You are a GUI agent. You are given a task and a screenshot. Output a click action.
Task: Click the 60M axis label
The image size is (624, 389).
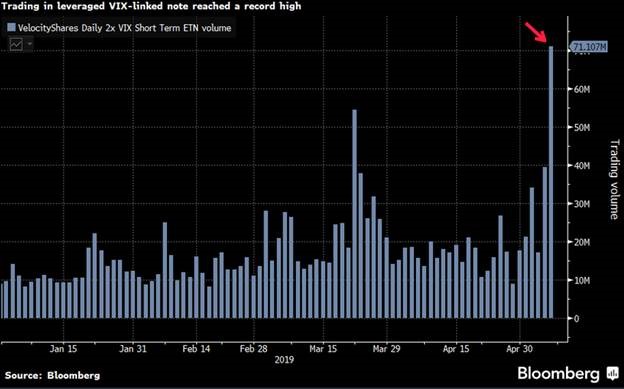[581, 89]
